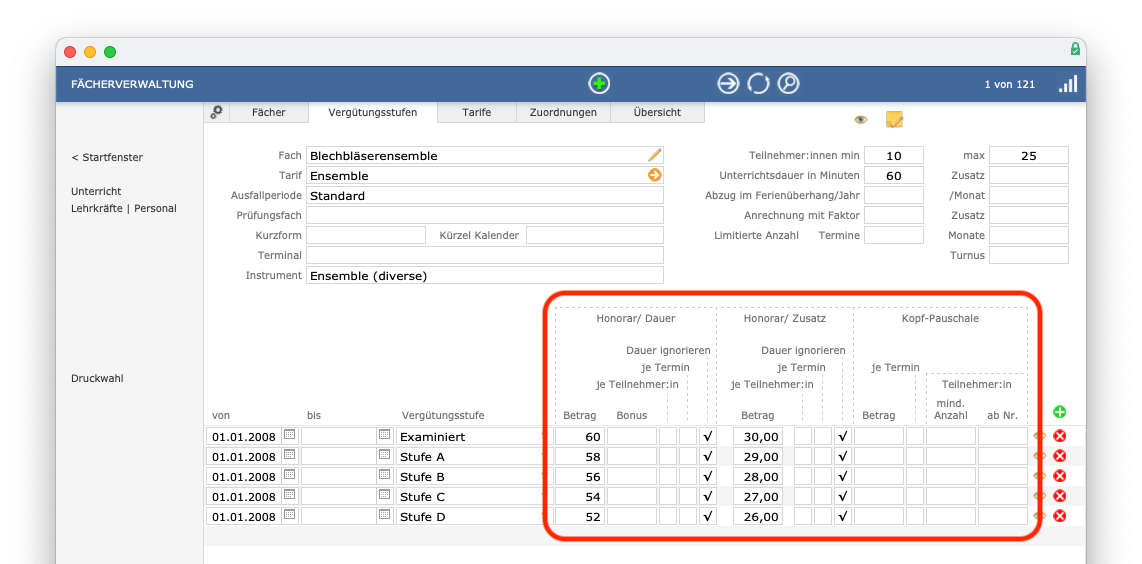Open the yellow sticky note icon

tap(894, 120)
